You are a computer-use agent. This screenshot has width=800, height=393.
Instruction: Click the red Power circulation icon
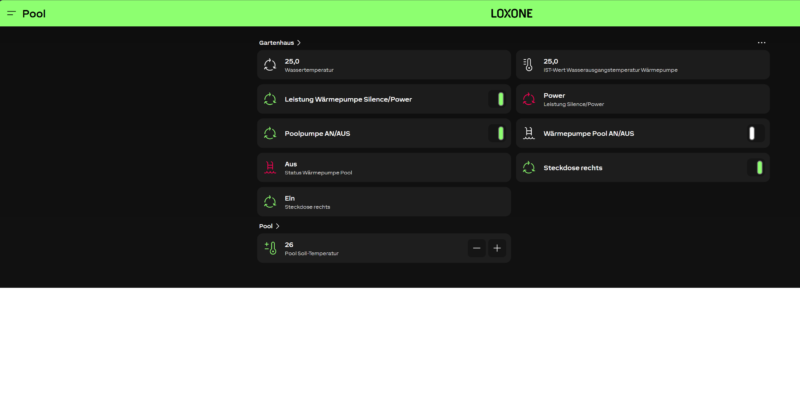(529, 99)
